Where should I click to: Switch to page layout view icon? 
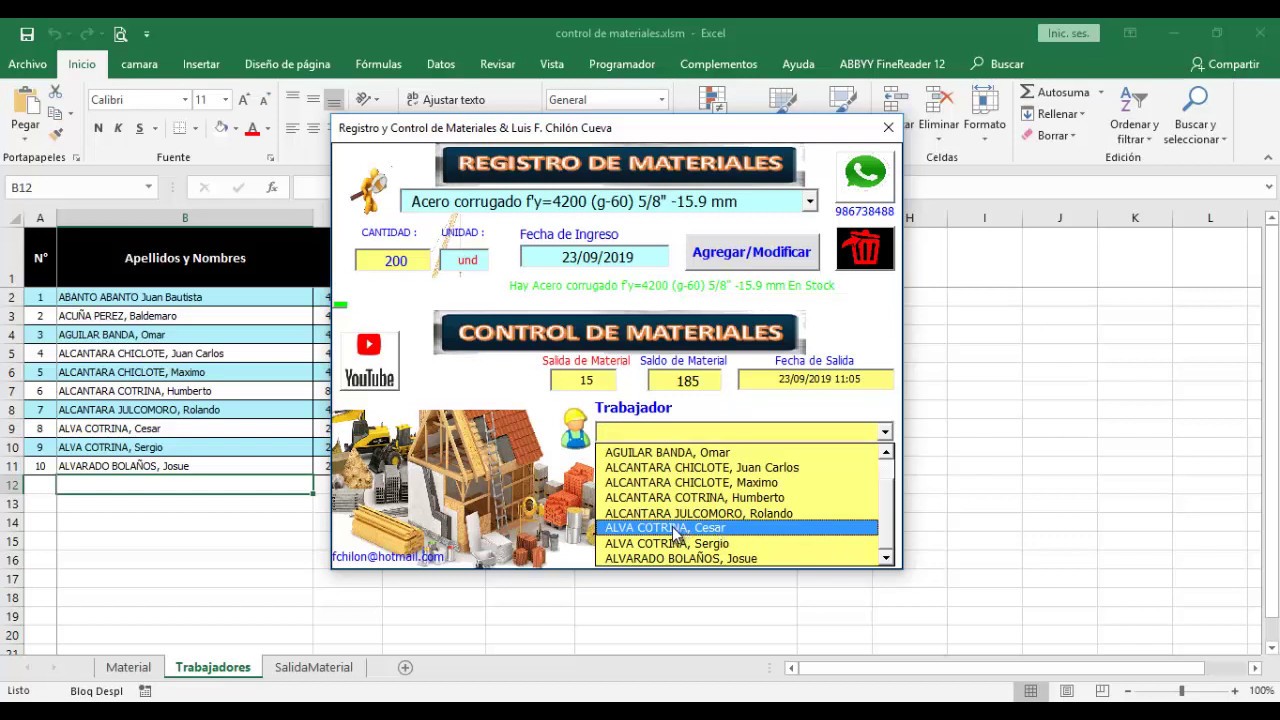1067,691
